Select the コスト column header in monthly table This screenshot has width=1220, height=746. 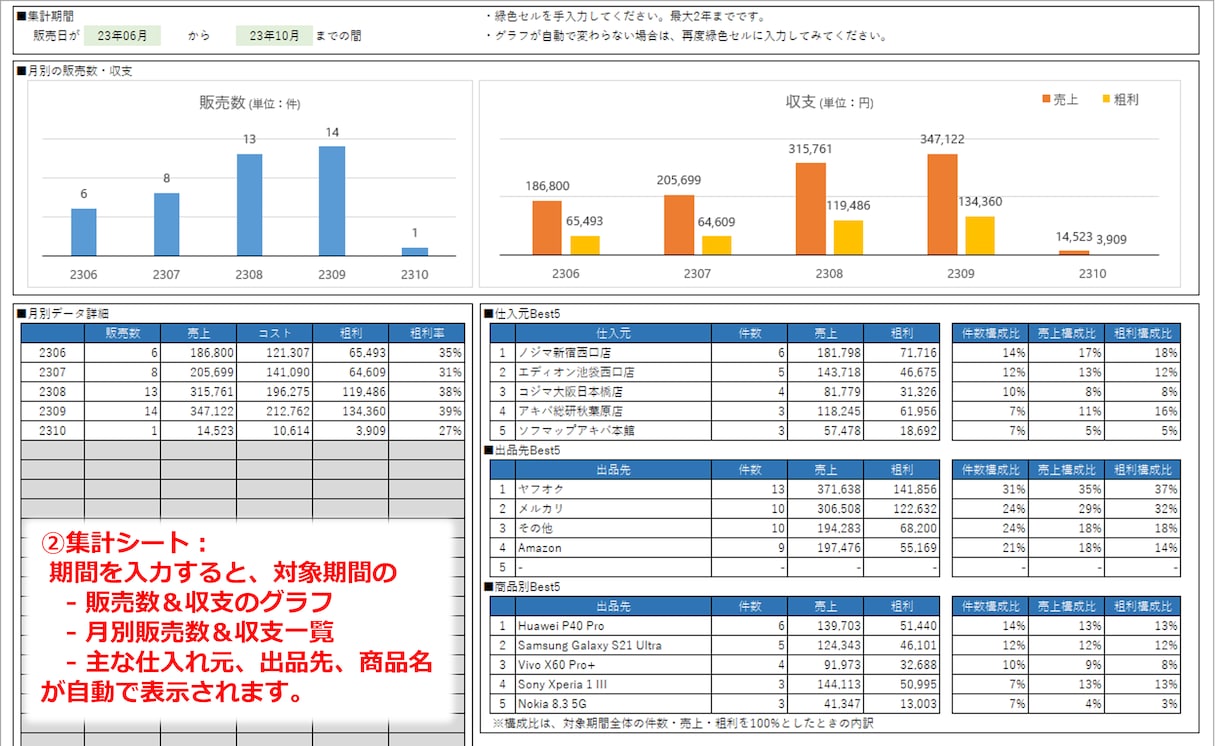pos(274,334)
